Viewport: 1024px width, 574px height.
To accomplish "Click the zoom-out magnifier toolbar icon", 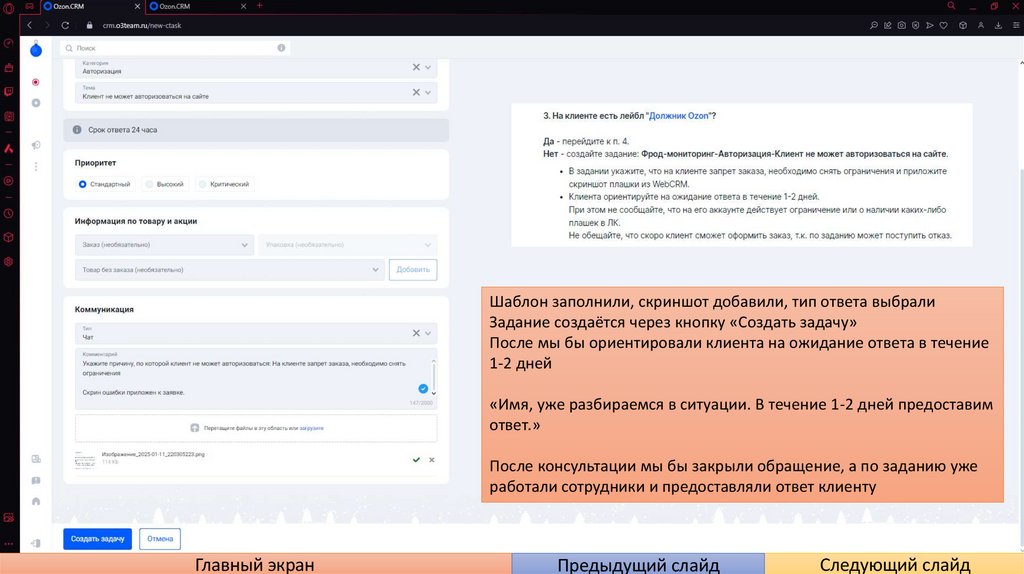I will click(x=874, y=25).
